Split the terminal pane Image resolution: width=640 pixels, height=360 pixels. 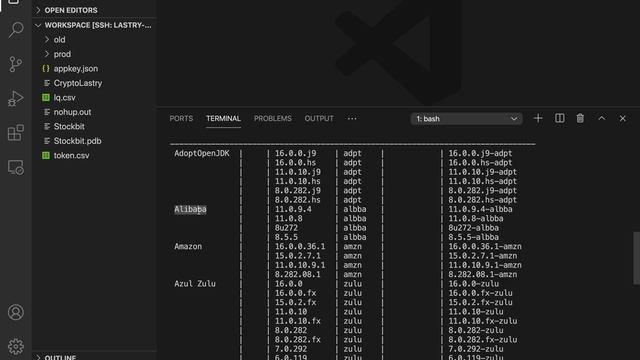[560, 118]
